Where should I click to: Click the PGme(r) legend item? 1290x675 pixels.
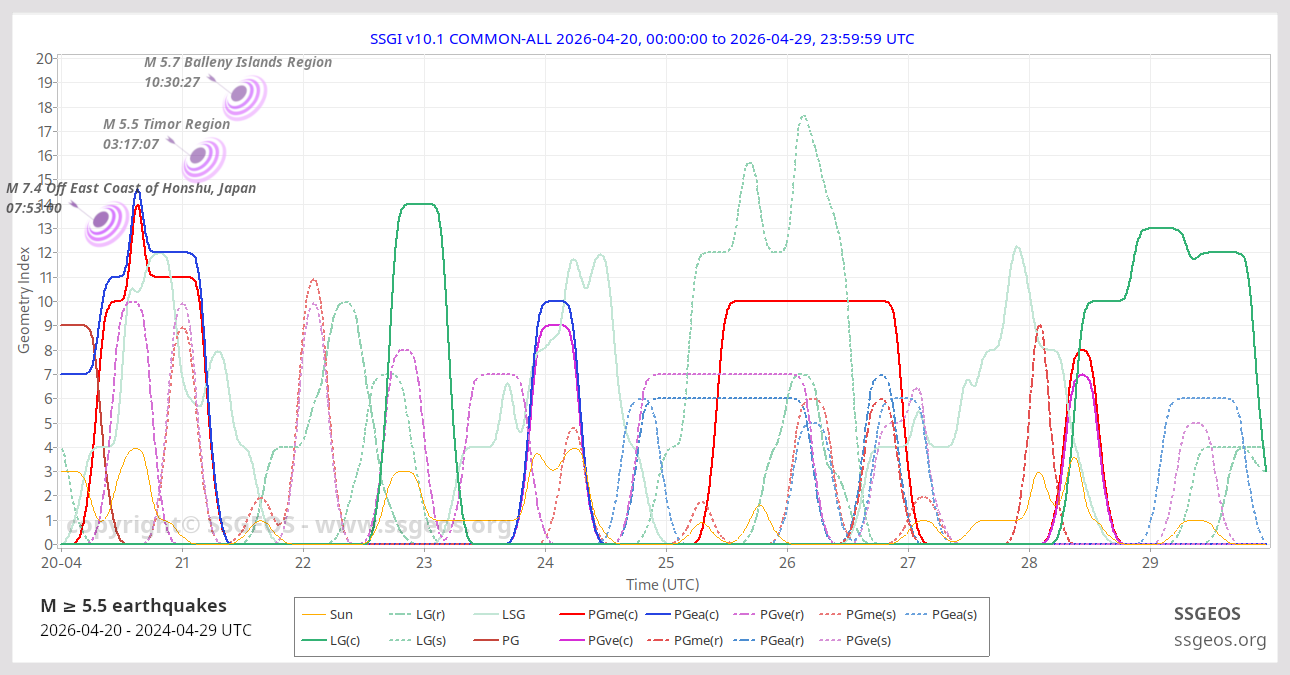click(688, 640)
